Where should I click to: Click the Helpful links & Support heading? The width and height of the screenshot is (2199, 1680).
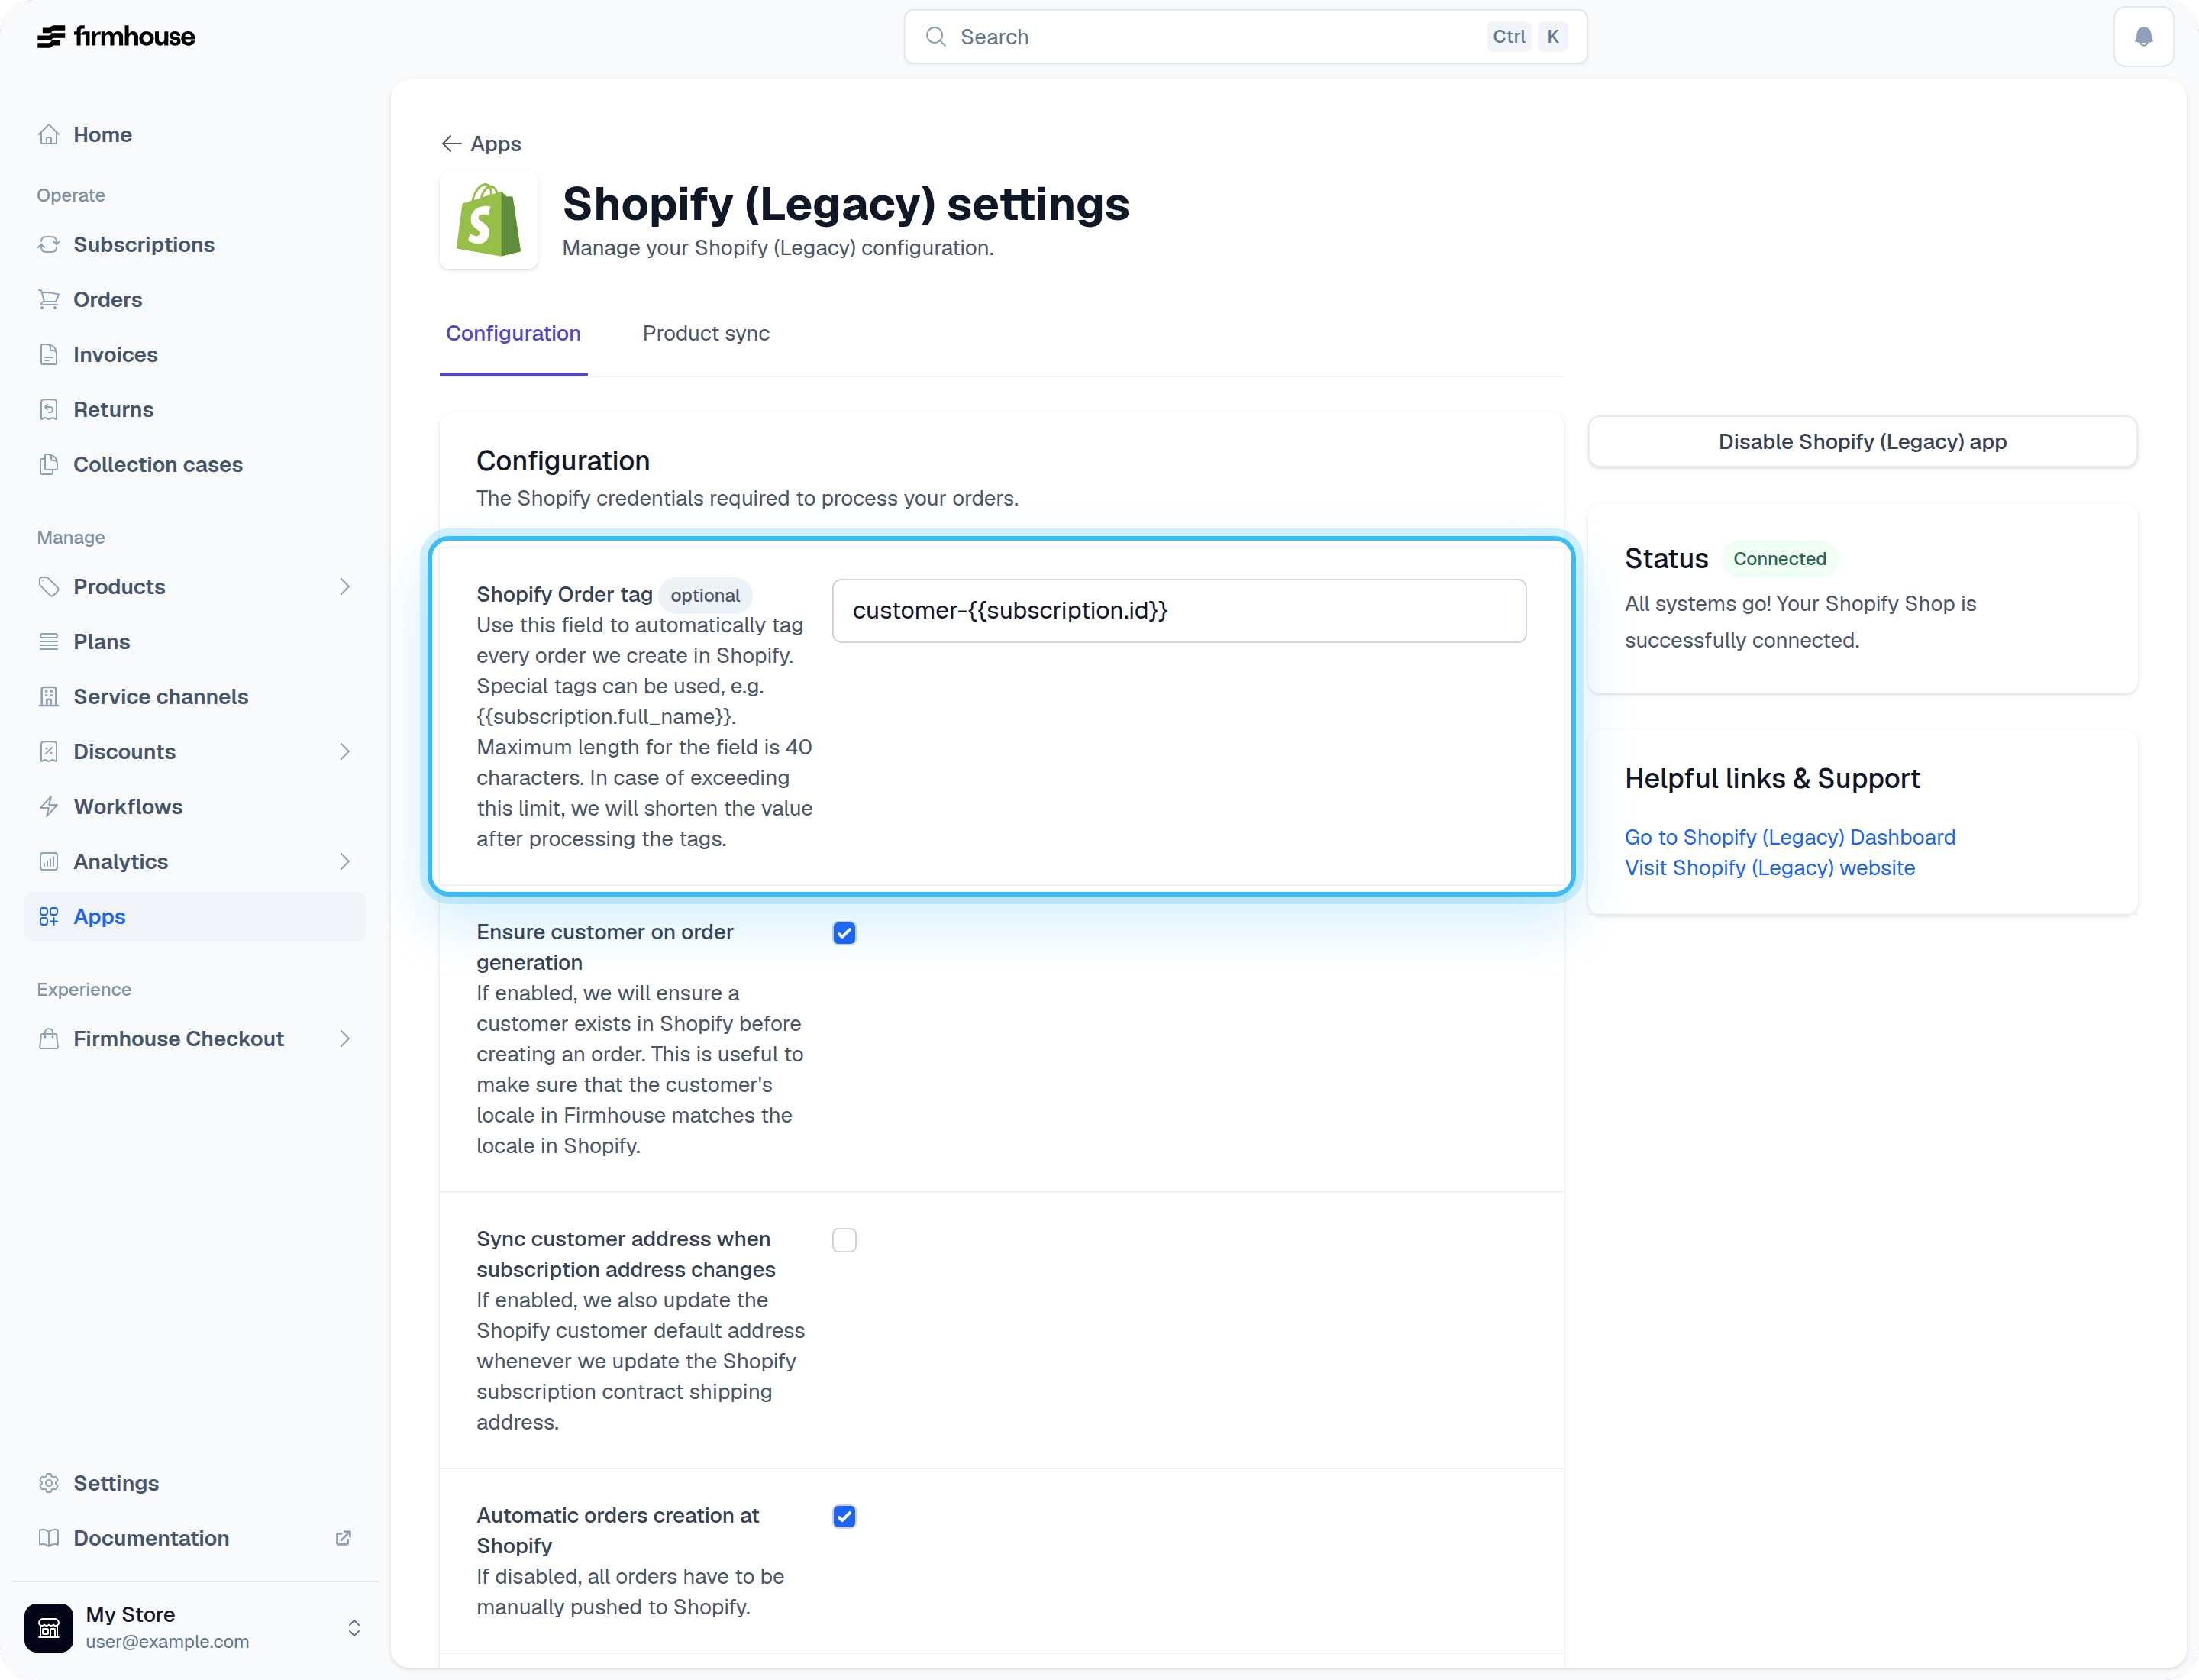[1772, 778]
